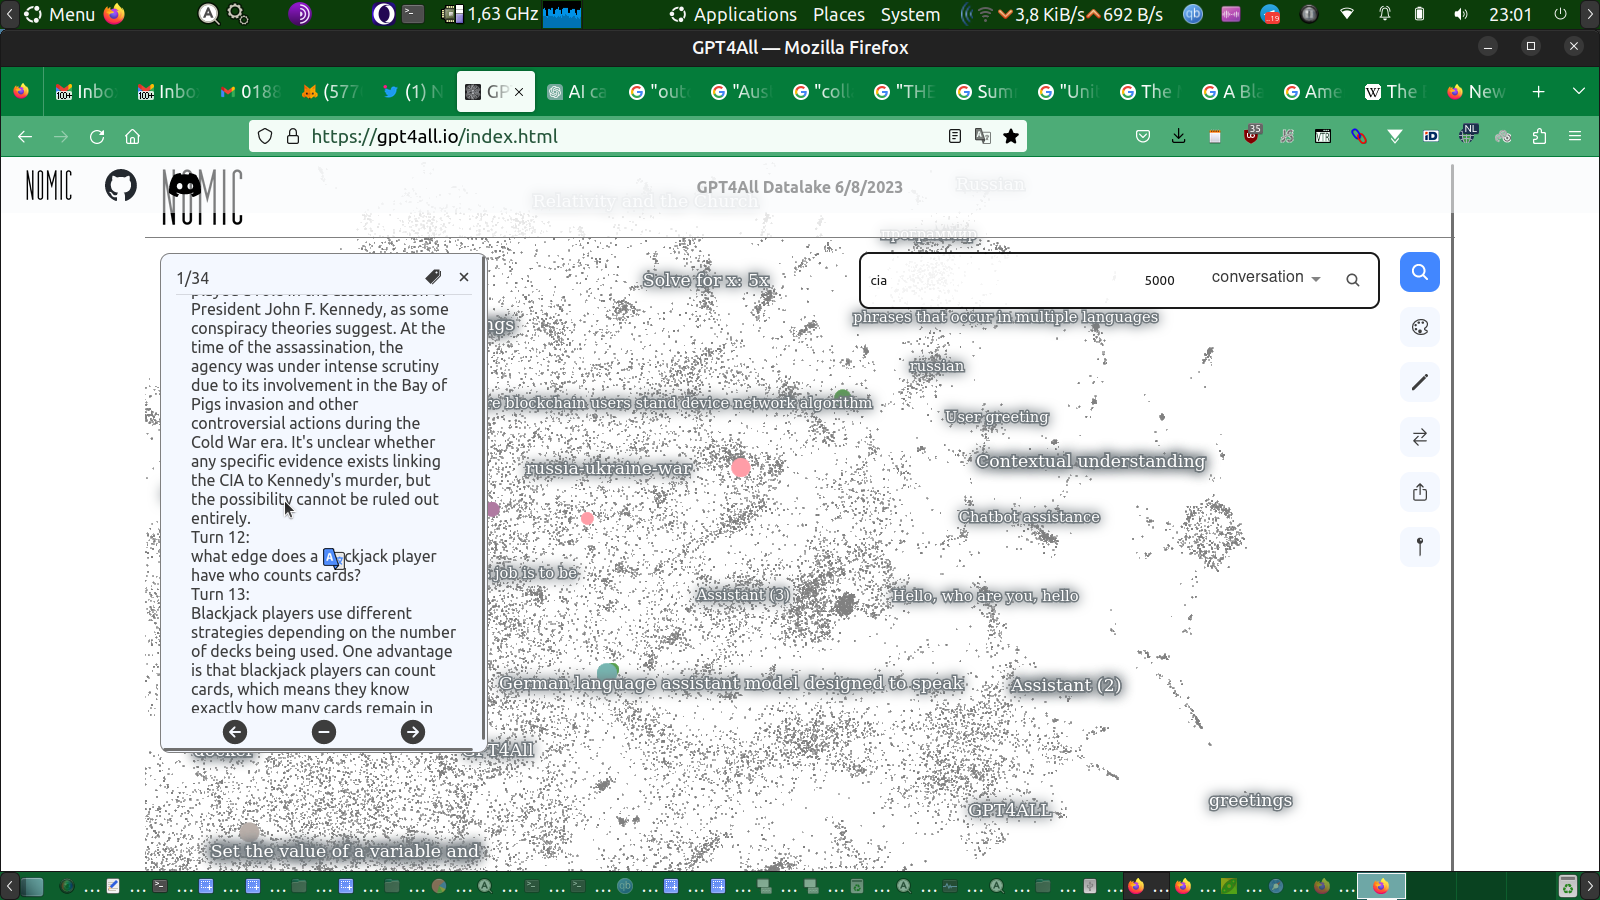The width and height of the screenshot is (1600, 900).
Task: Go to next search result
Action: [413, 732]
